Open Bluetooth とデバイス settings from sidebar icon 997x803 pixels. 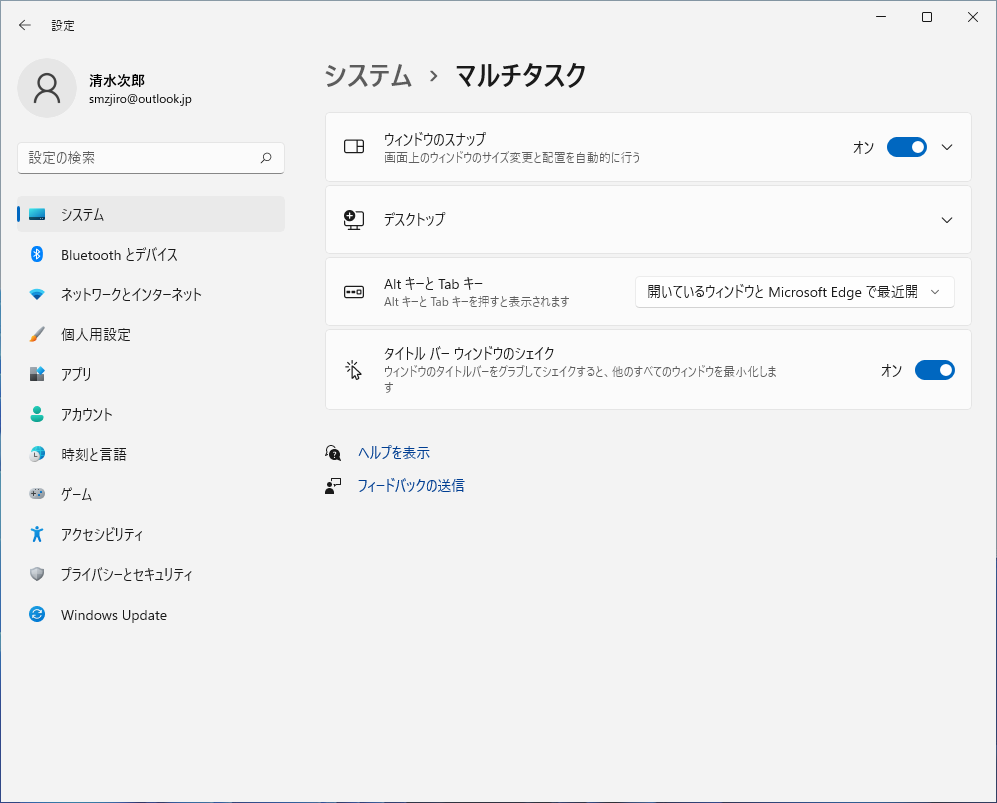coord(37,255)
